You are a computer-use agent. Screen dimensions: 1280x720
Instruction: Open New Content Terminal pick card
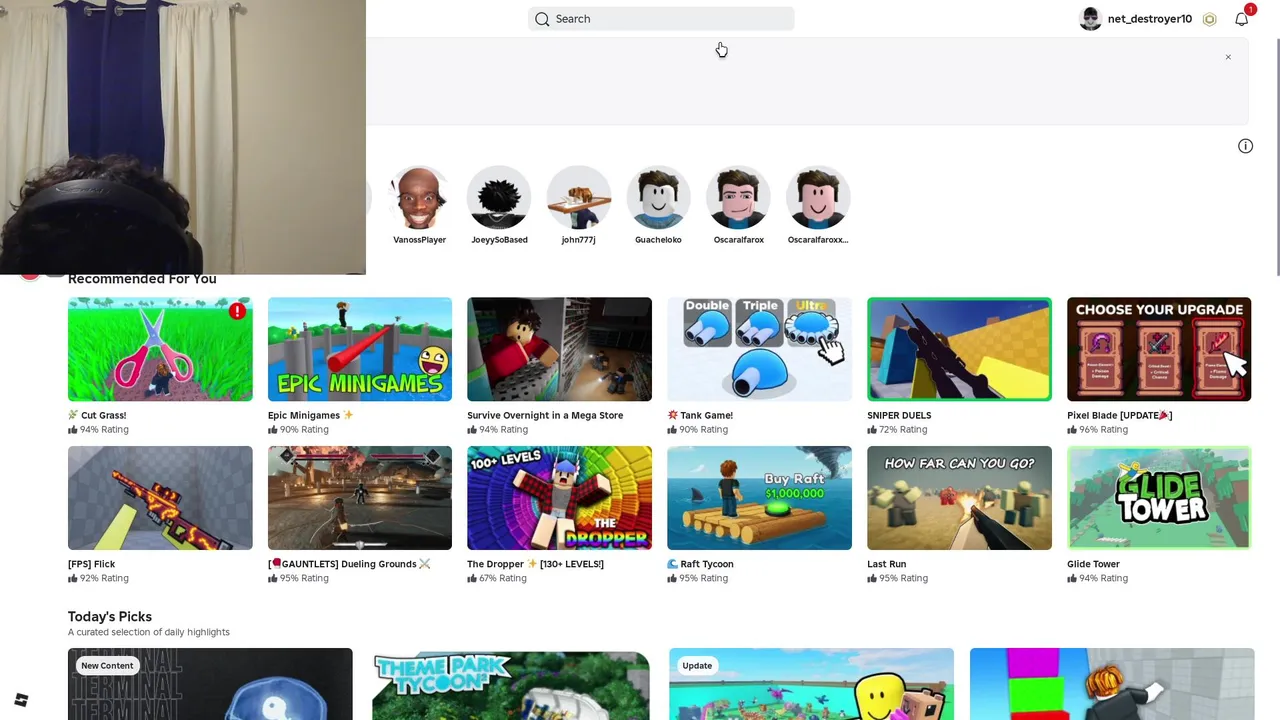pyautogui.click(x=210, y=684)
